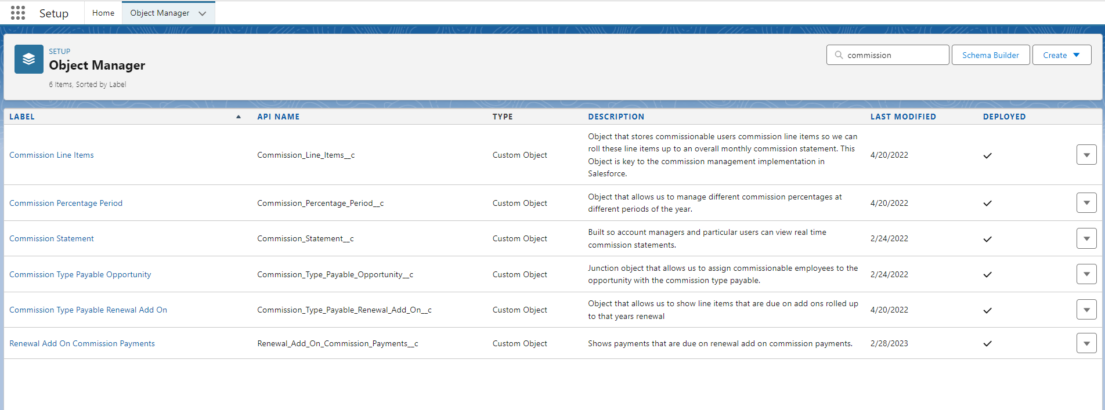Screen dimensions: 1105x410
Task: Open the Commission Statement object link
Action: point(51,238)
